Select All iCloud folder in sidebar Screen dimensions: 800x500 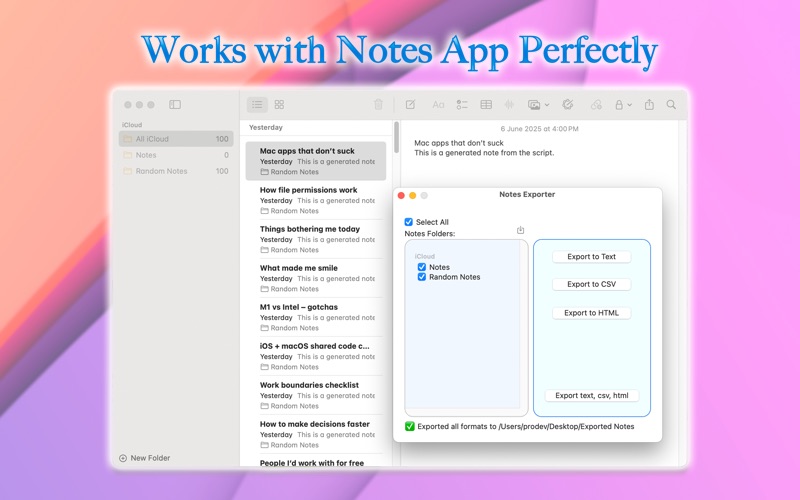(x=176, y=139)
